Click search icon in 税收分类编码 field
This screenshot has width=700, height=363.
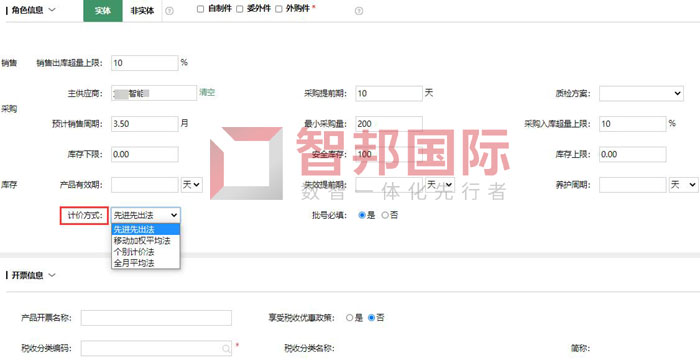[226, 348]
